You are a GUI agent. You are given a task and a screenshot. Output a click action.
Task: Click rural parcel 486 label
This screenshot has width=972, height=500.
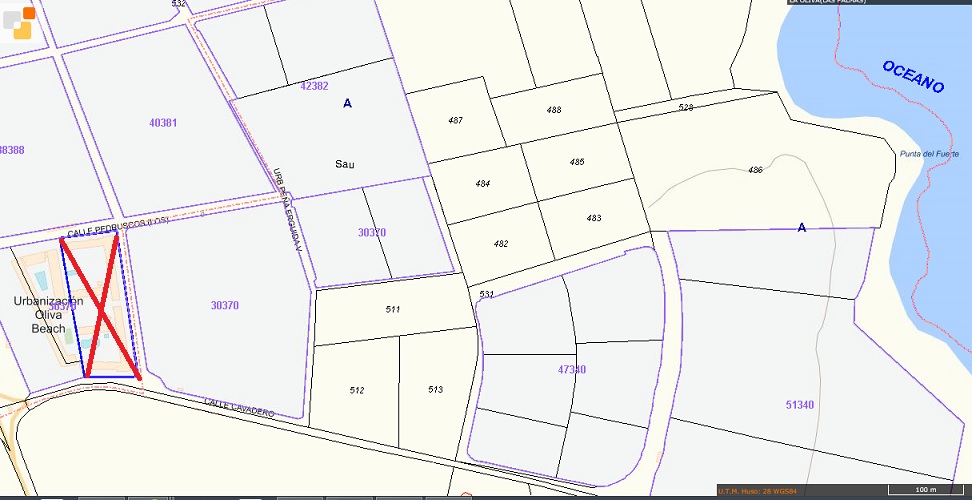tap(755, 170)
